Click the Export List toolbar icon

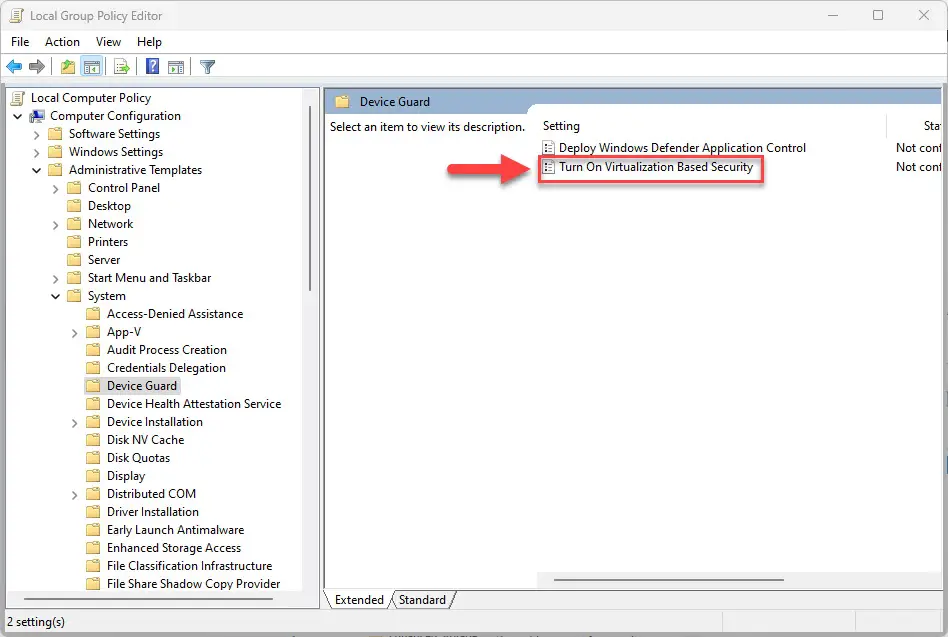pos(122,66)
